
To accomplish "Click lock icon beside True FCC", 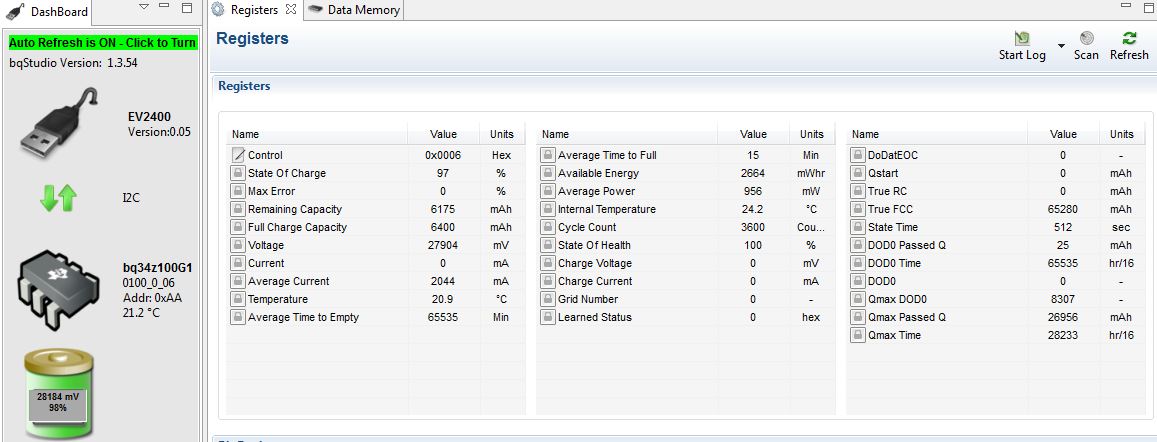I will (x=858, y=209).
